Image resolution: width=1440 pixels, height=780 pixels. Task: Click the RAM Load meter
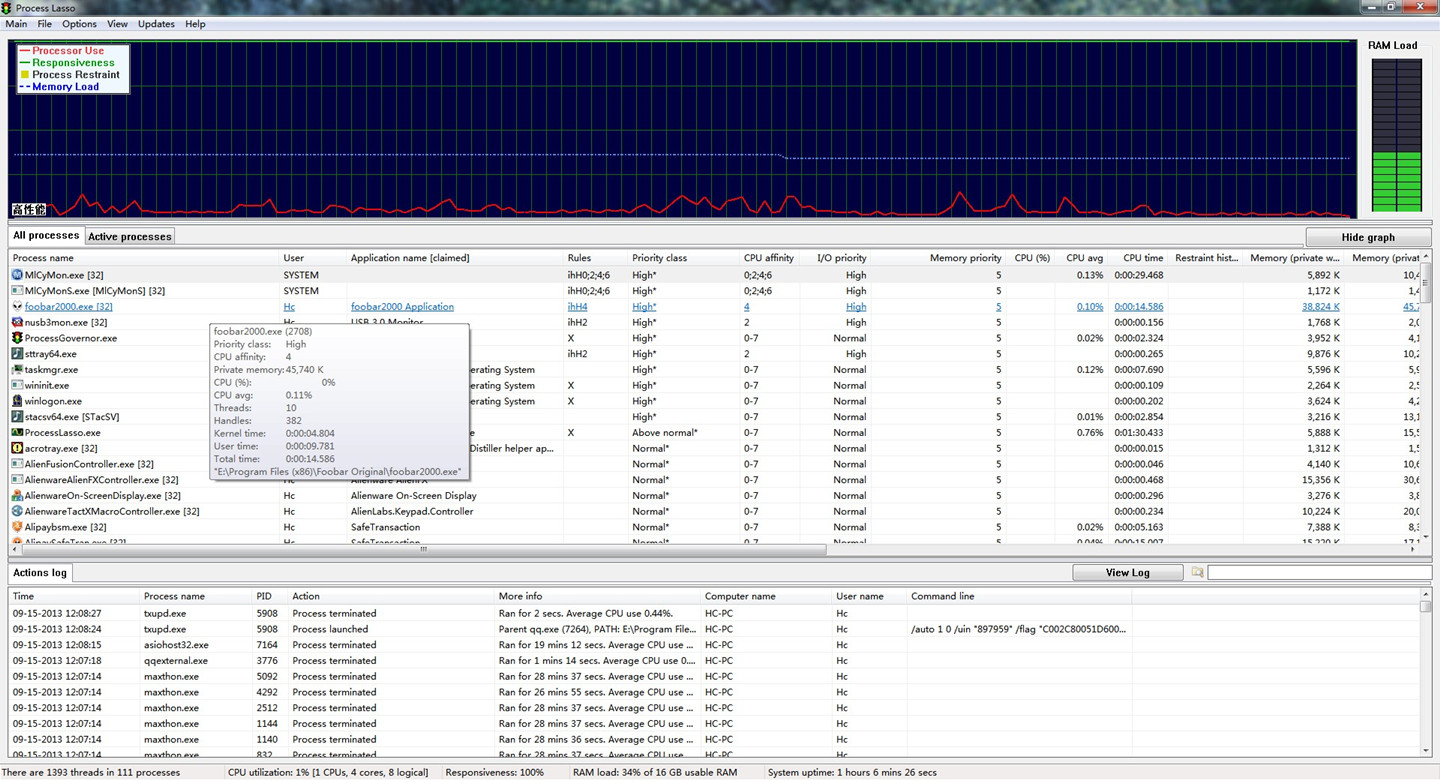[1396, 135]
